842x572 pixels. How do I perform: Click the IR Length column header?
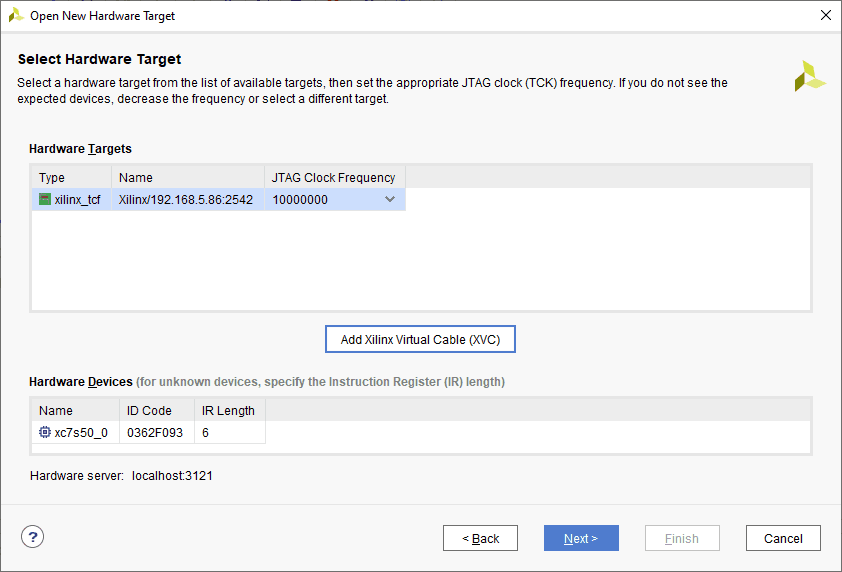click(x=229, y=410)
